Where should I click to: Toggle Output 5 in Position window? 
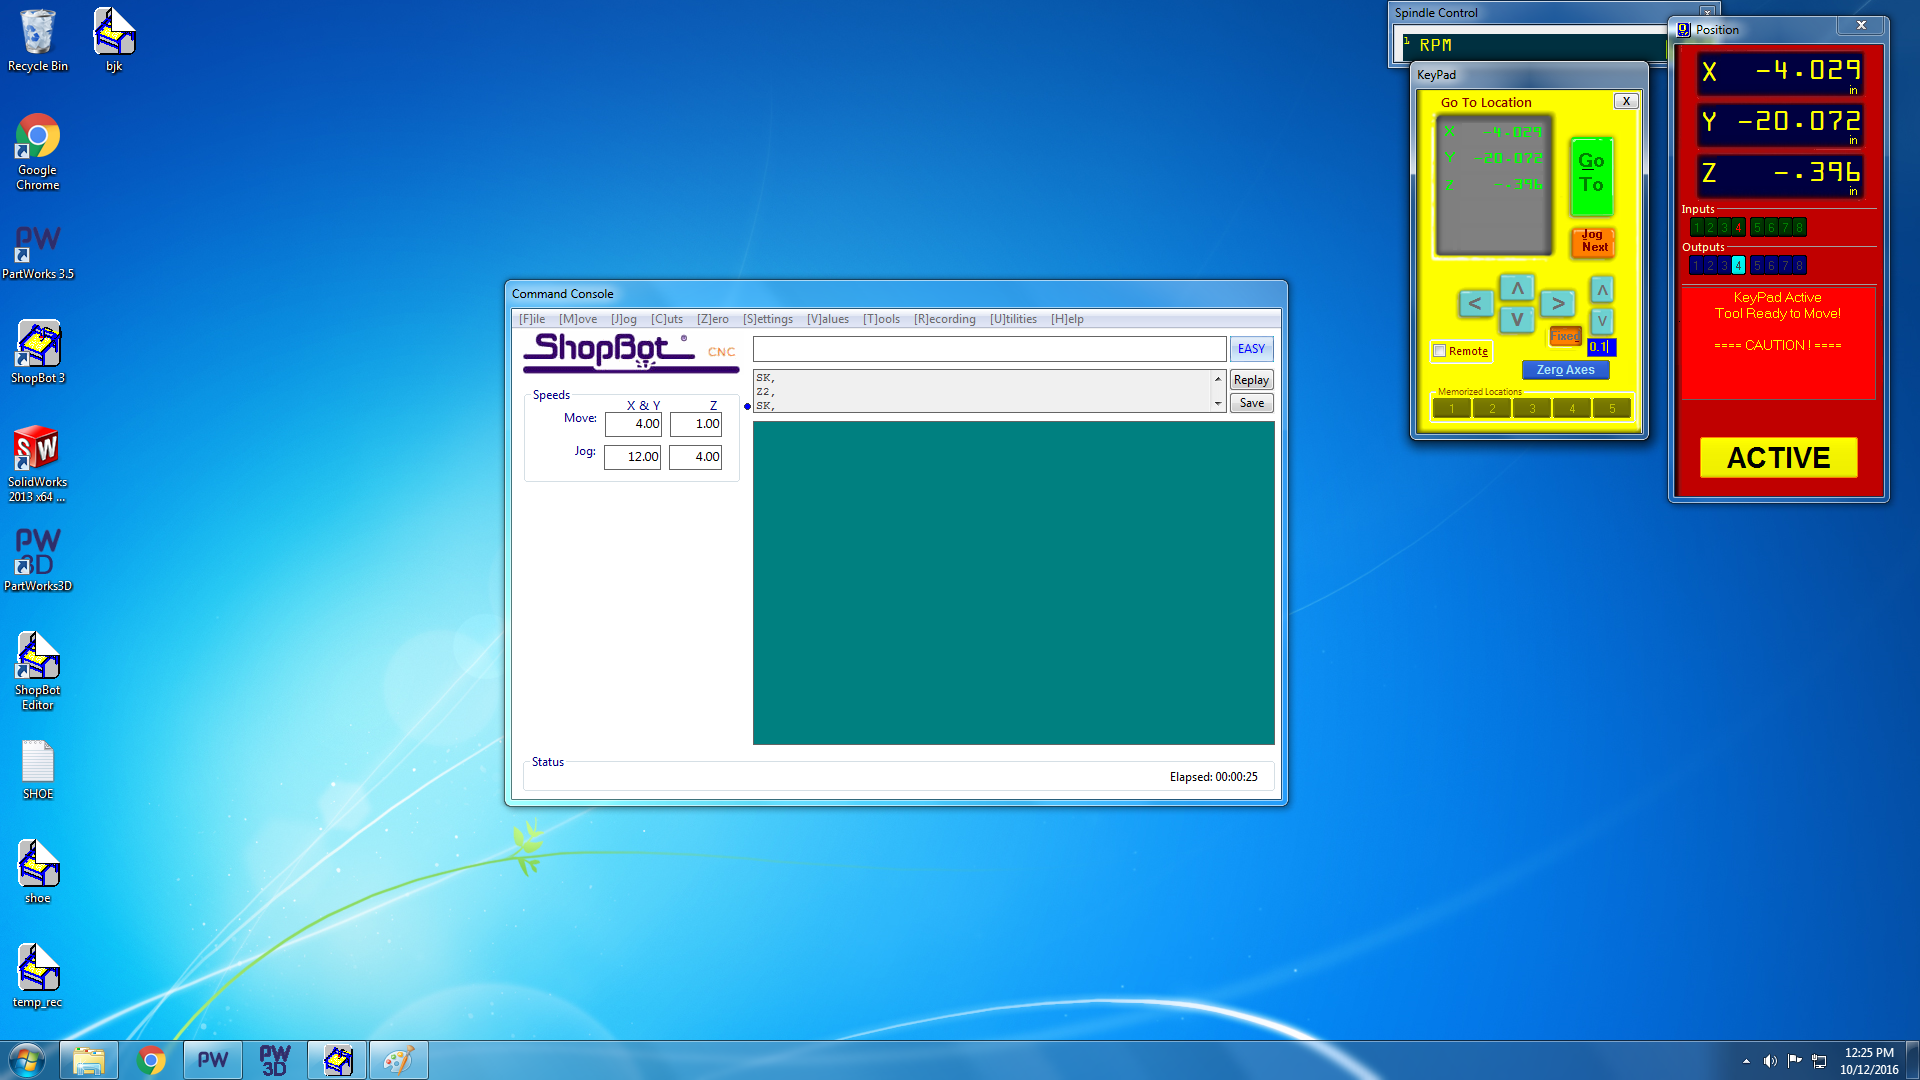point(1757,265)
